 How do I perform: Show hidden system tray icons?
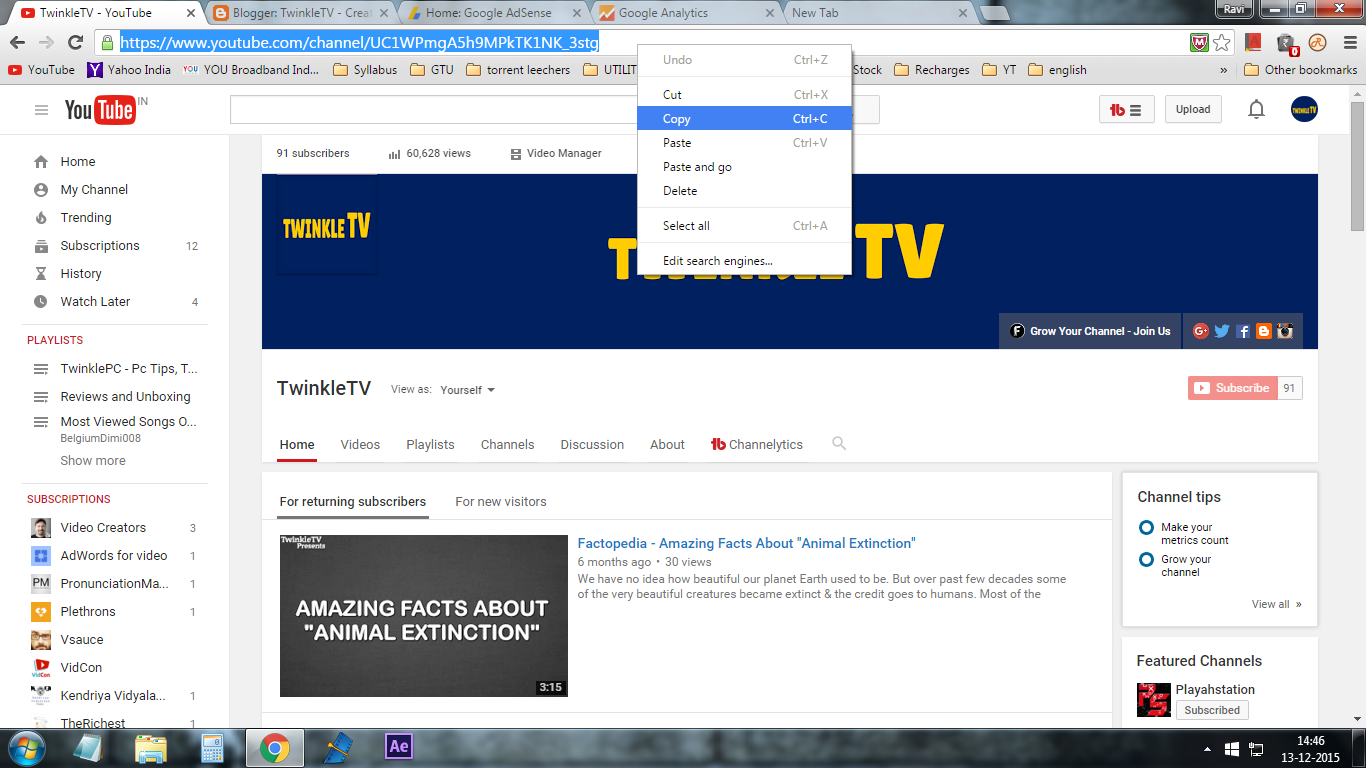(x=1209, y=748)
